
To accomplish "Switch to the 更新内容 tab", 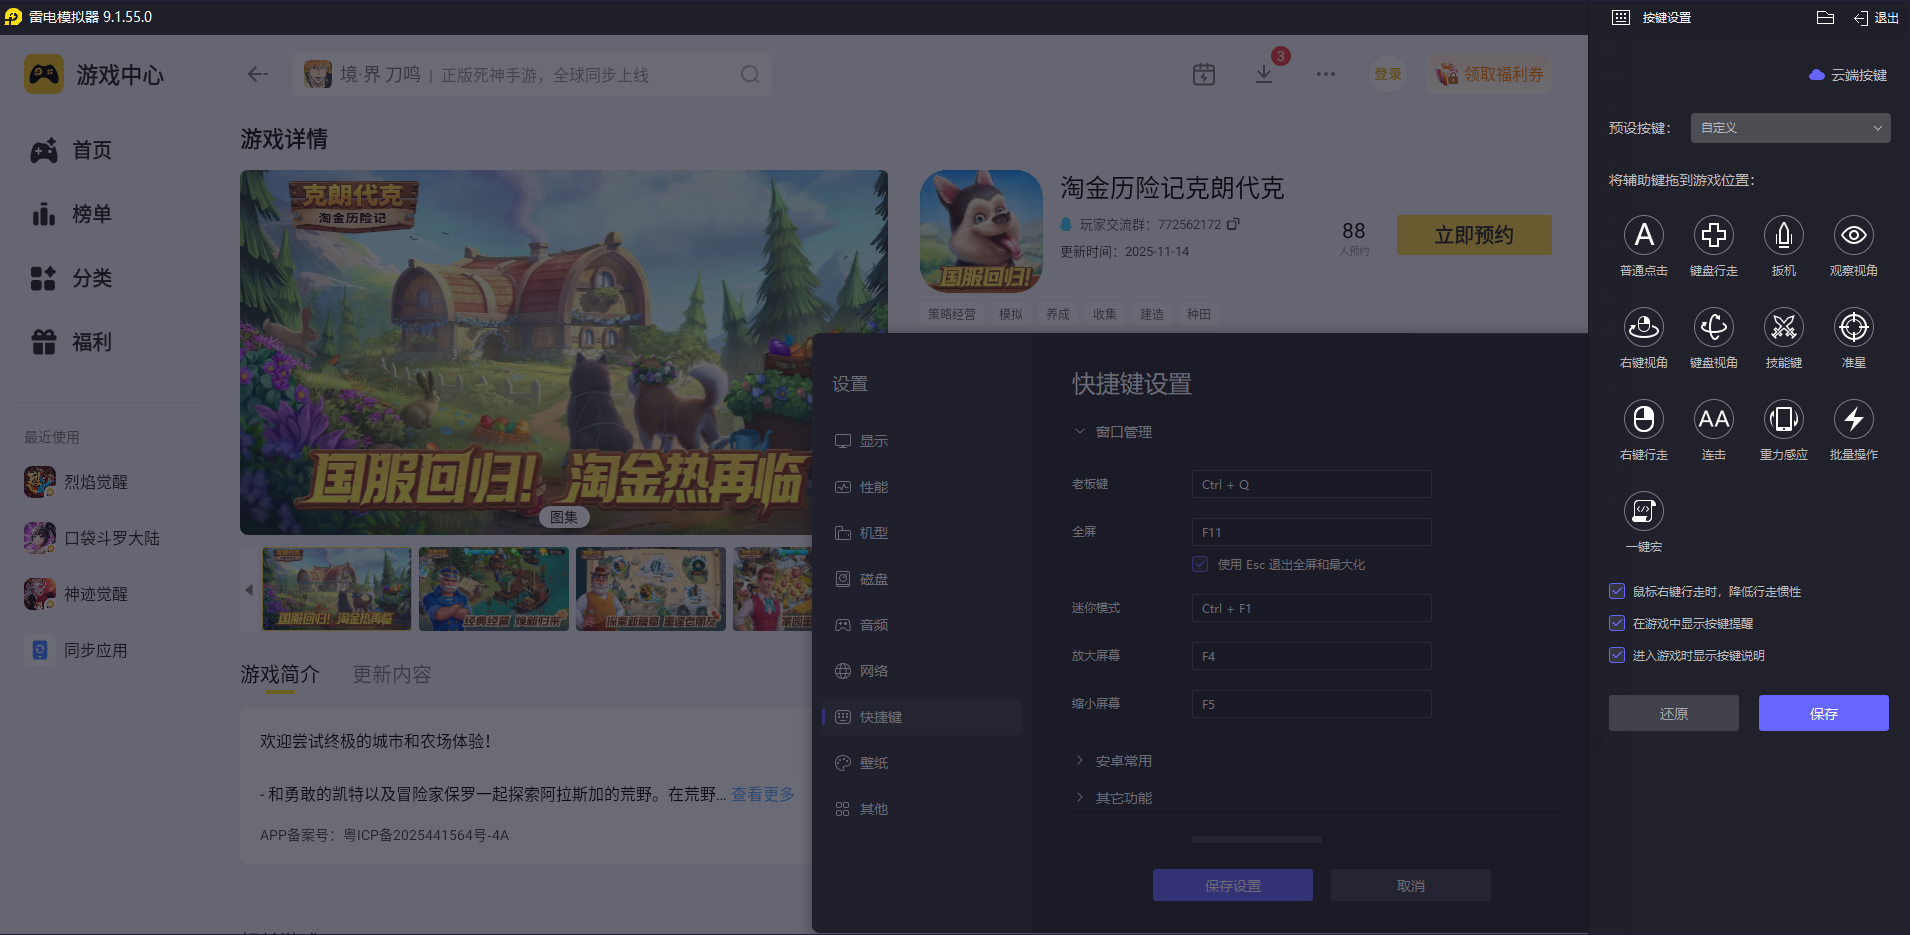I will click(x=391, y=674).
